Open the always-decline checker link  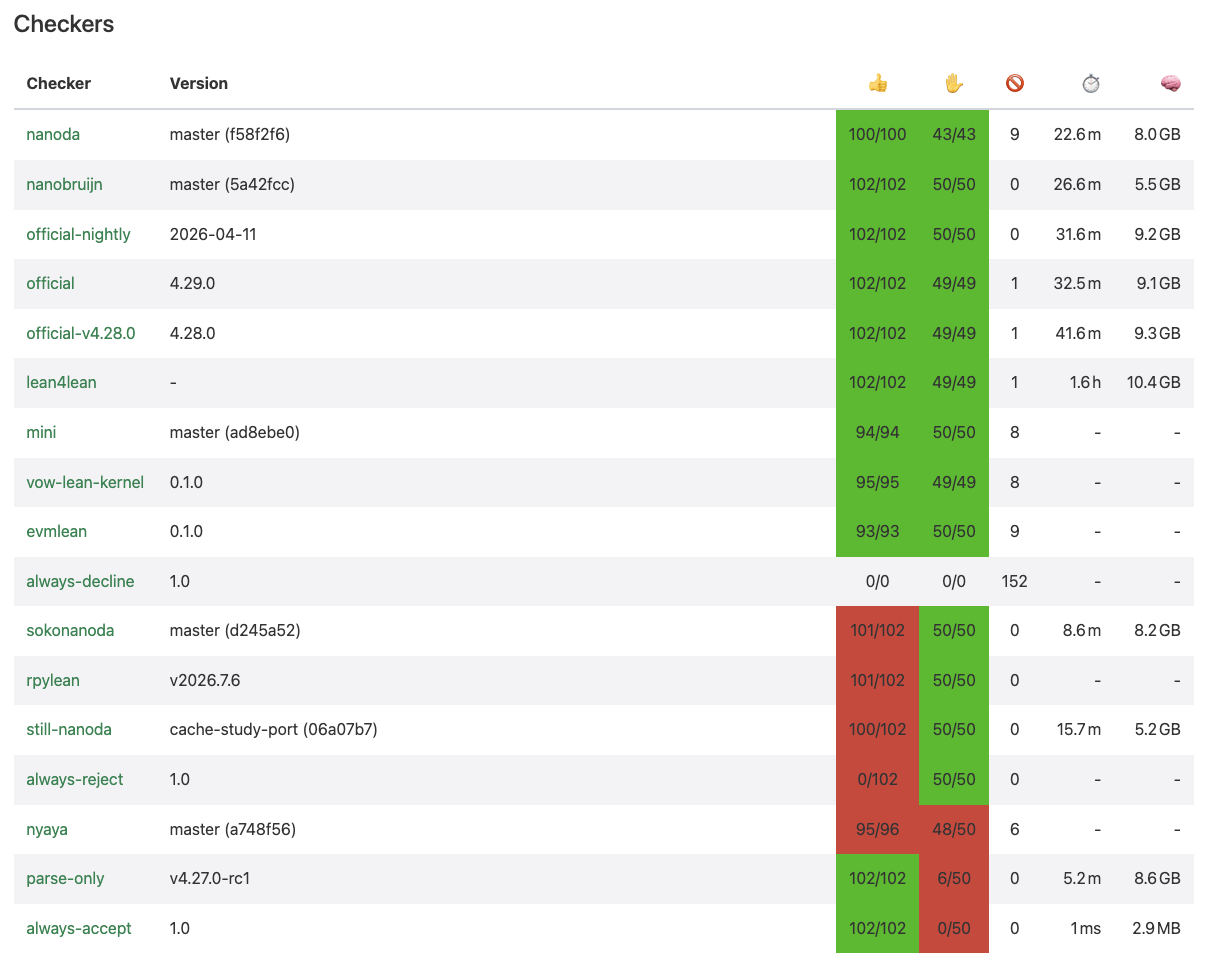click(x=80, y=581)
